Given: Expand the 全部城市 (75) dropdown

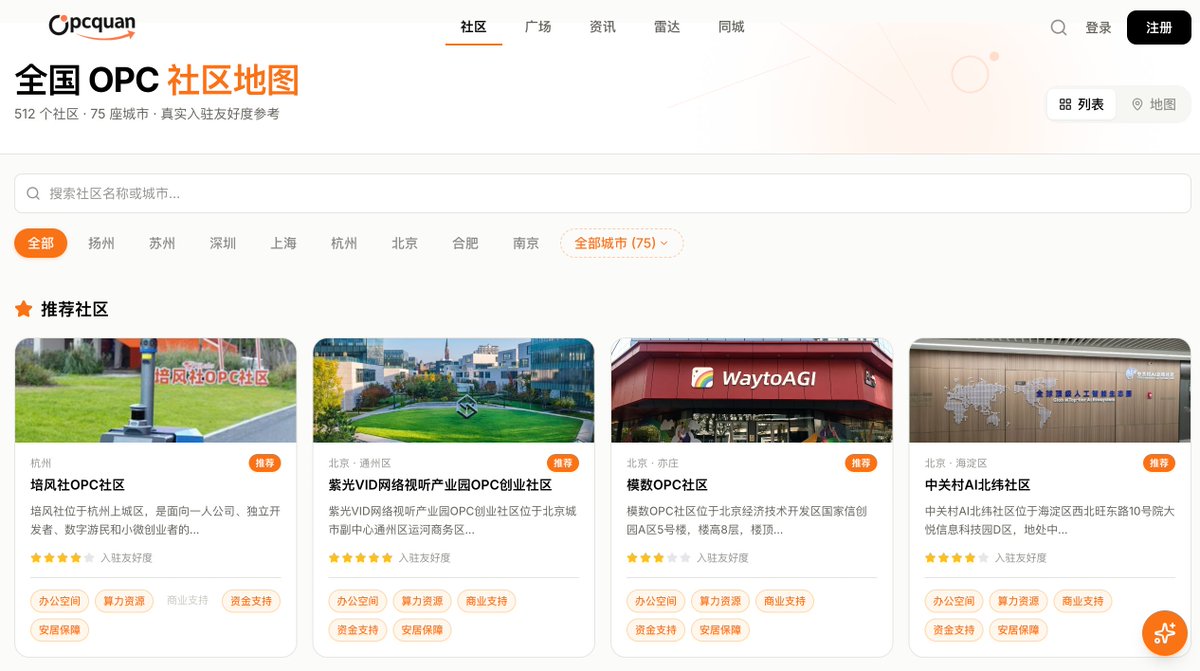Looking at the screenshot, I should pyautogui.click(x=622, y=243).
